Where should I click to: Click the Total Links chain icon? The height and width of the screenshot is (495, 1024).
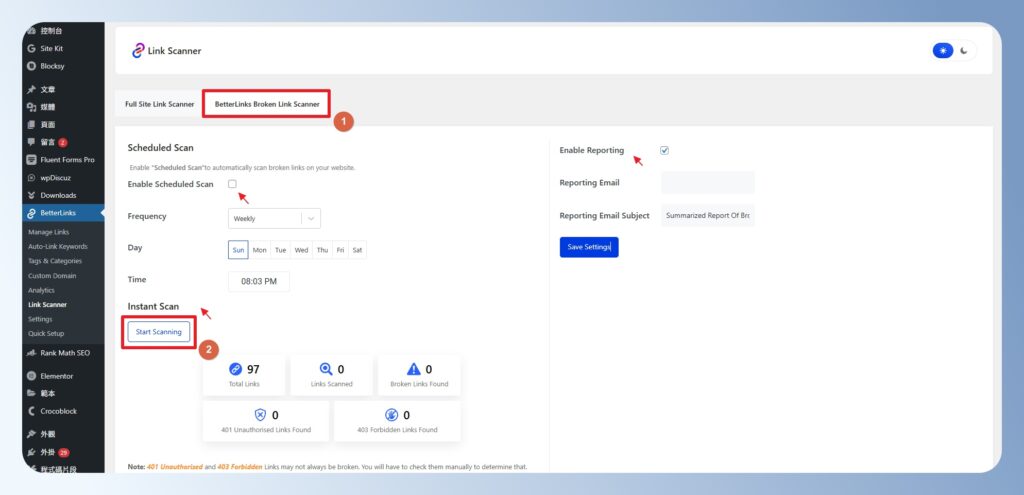point(236,369)
